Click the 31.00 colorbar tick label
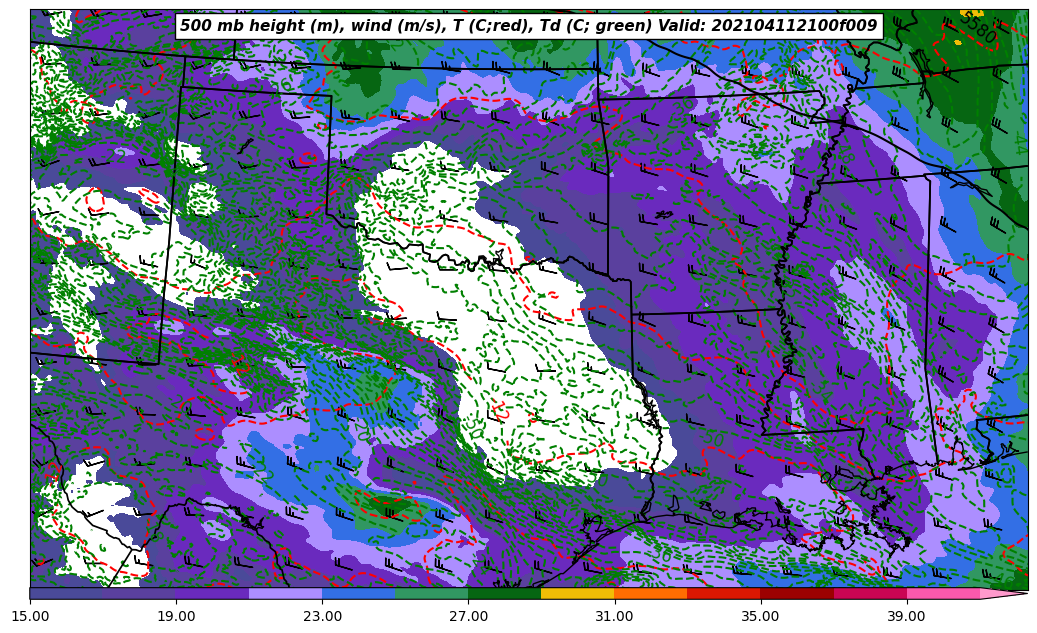 [x=614, y=617]
